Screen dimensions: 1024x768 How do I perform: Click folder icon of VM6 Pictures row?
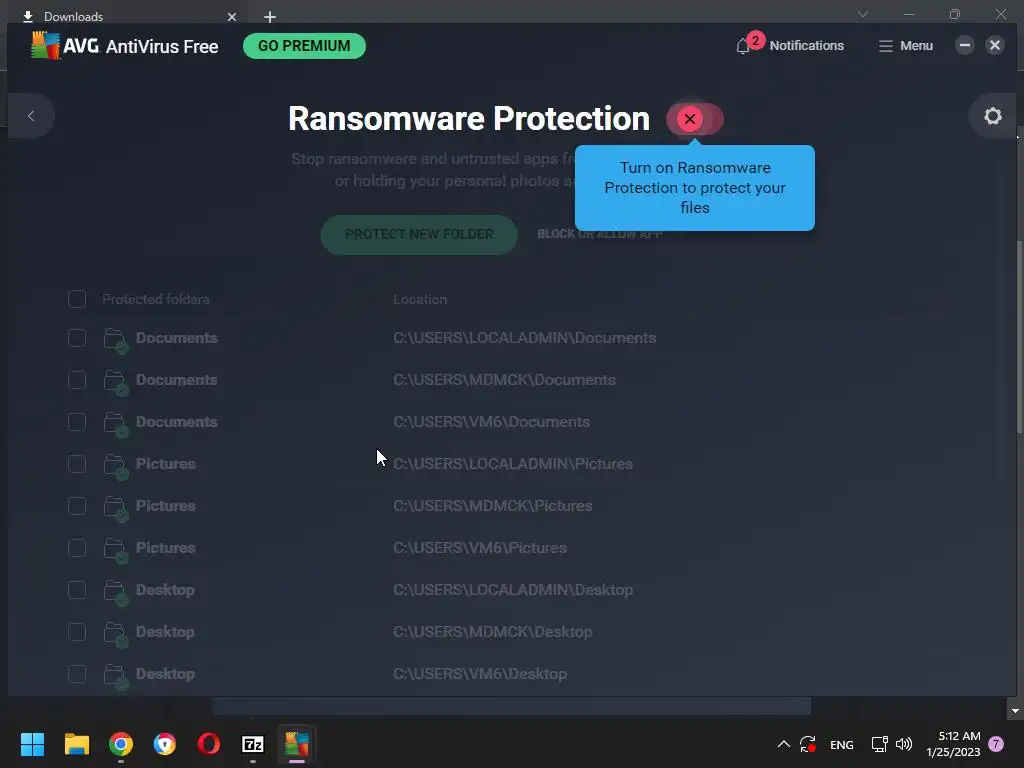[x=116, y=551]
